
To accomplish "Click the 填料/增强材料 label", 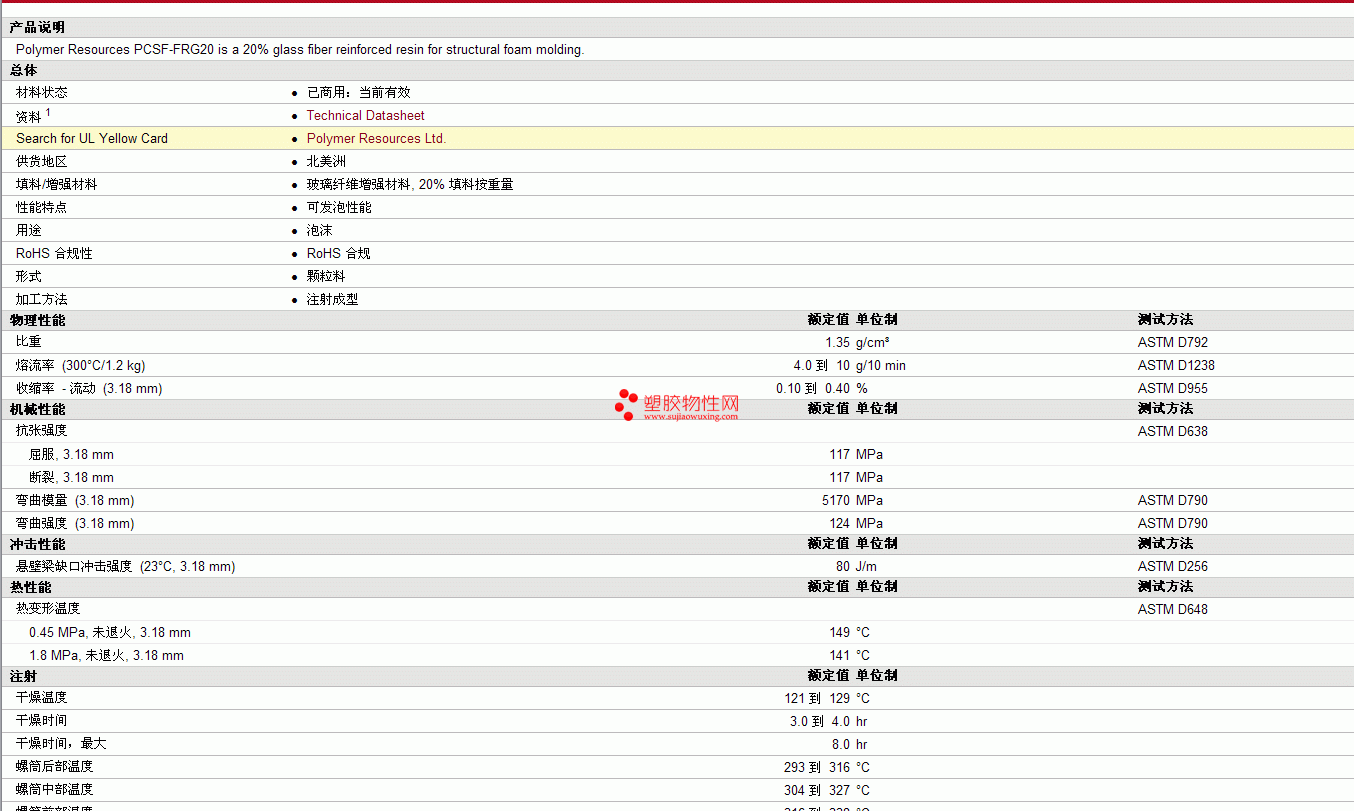I will coord(57,184).
